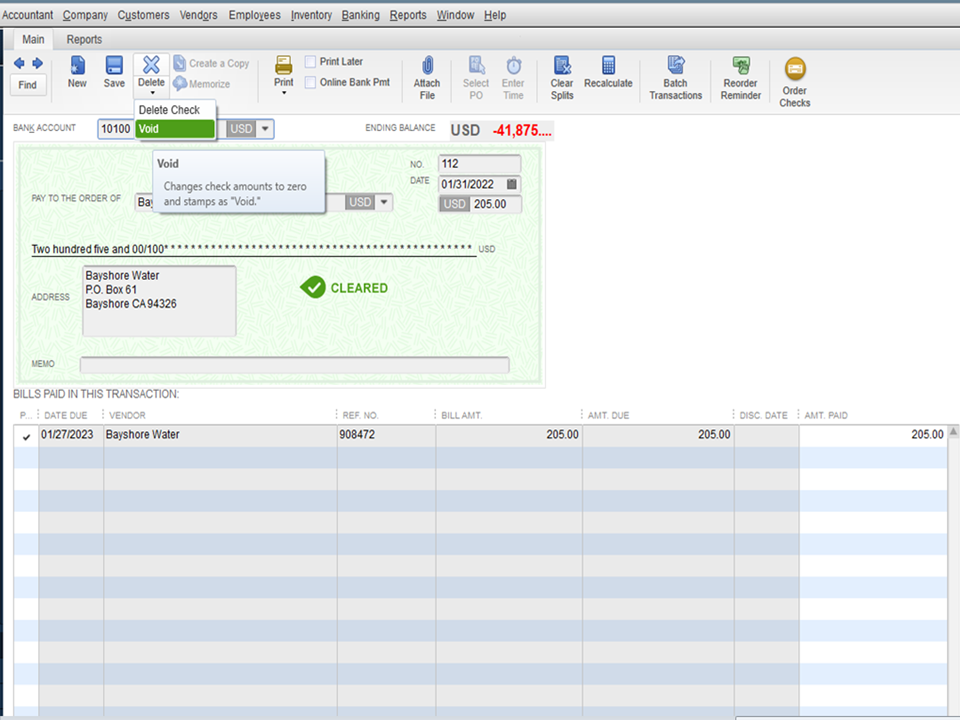This screenshot has height=720, width=960.
Task: Click Create a Copy
Action: [212, 63]
